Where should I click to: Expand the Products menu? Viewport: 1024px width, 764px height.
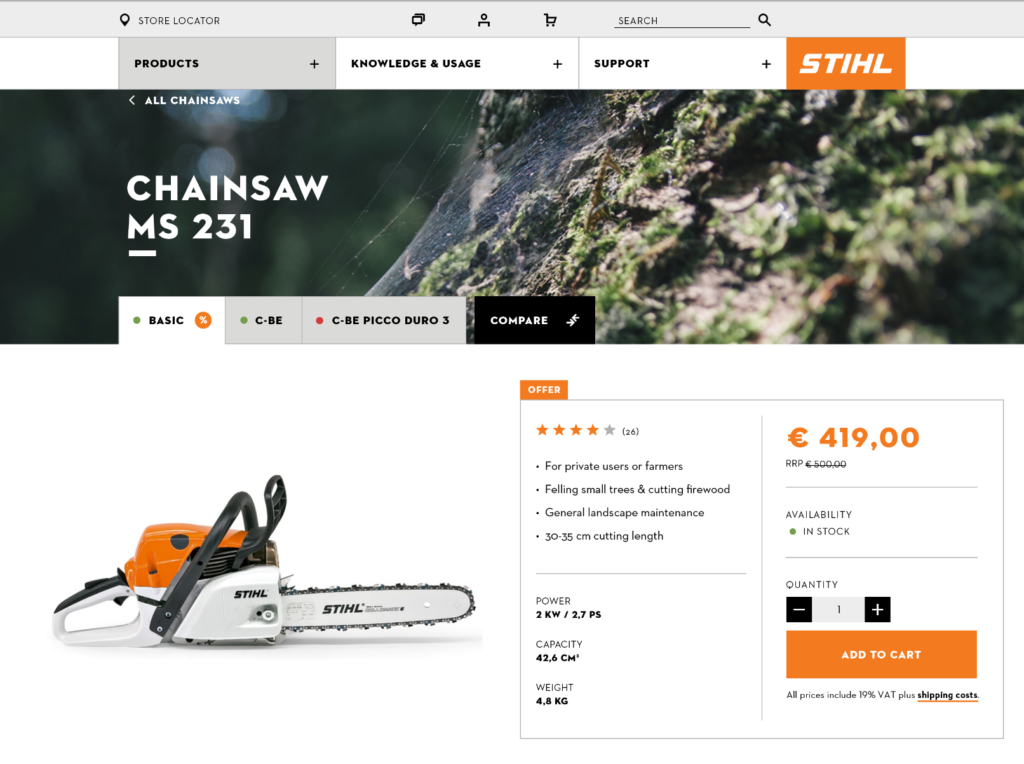[x=227, y=63]
